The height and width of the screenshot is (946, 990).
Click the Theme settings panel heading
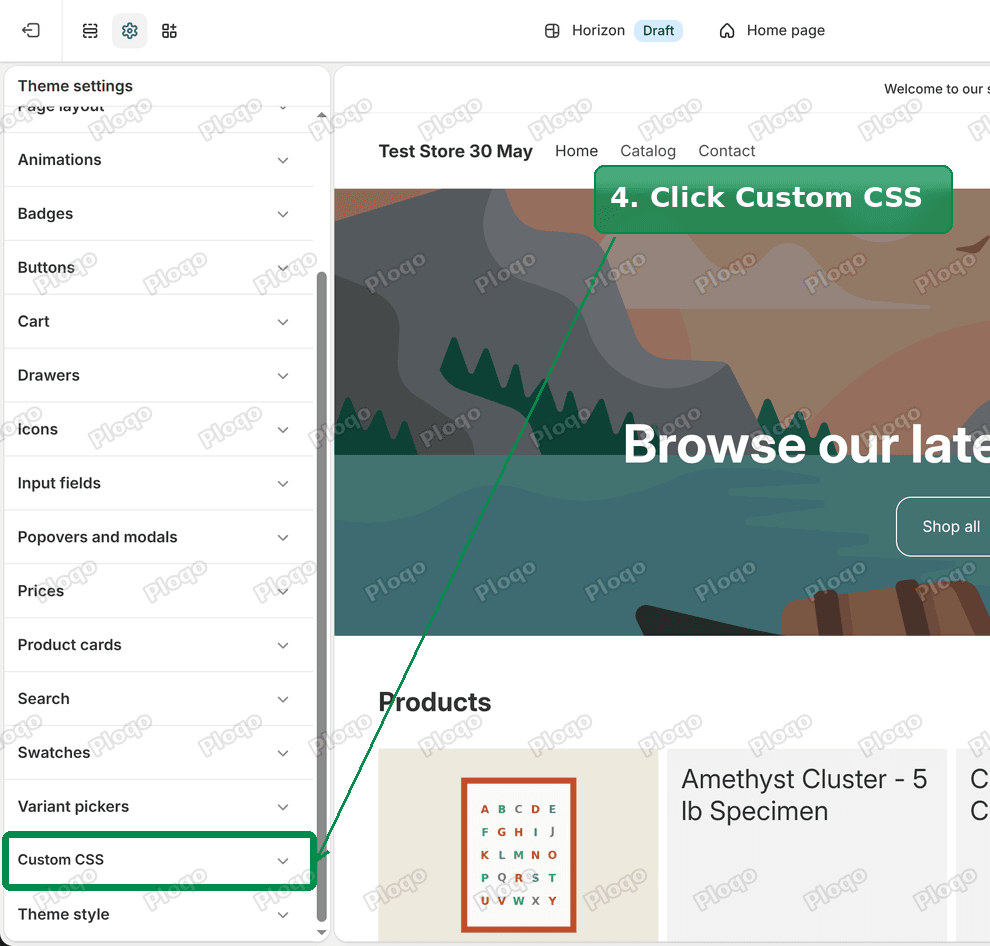click(x=75, y=86)
